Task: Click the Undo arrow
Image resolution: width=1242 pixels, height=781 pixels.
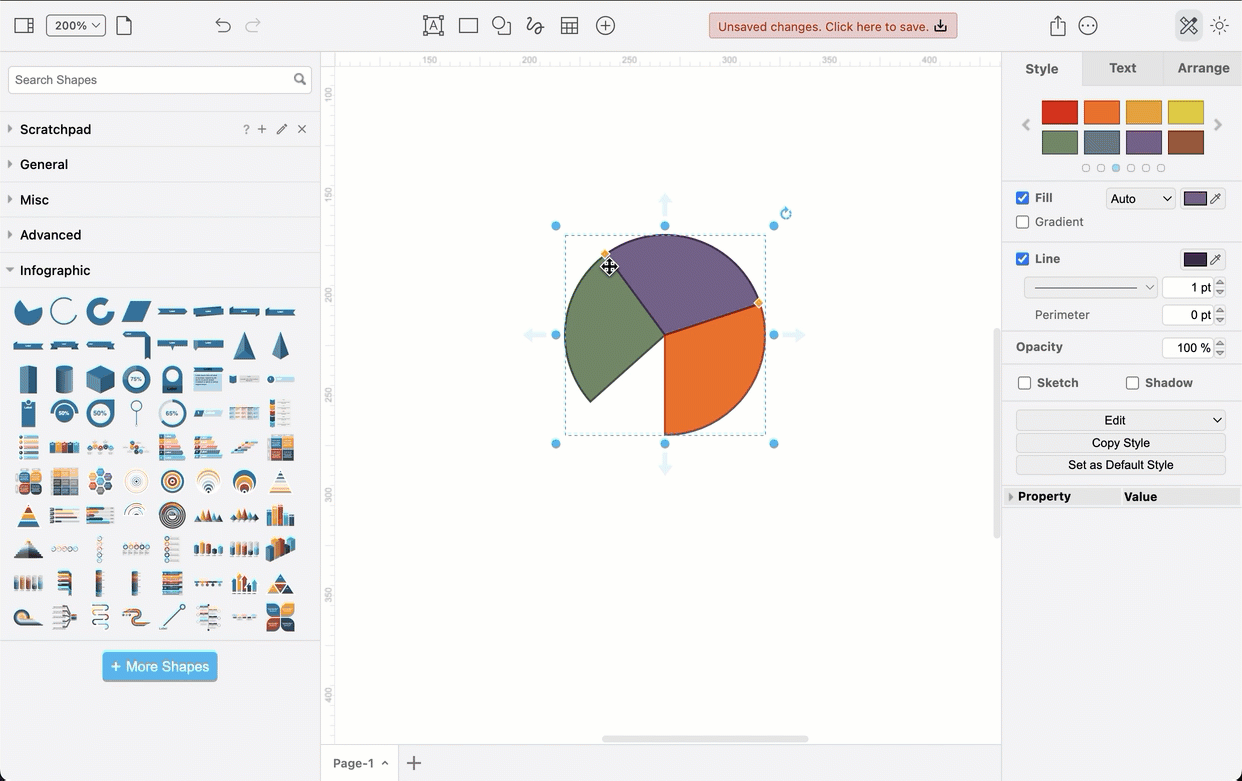Action: coord(222,25)
